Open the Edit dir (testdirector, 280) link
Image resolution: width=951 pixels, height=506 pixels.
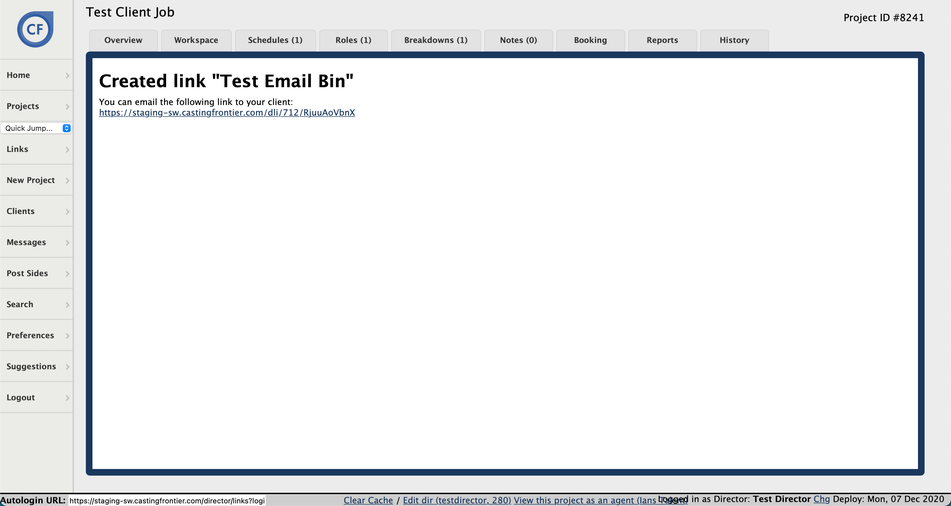457,501
